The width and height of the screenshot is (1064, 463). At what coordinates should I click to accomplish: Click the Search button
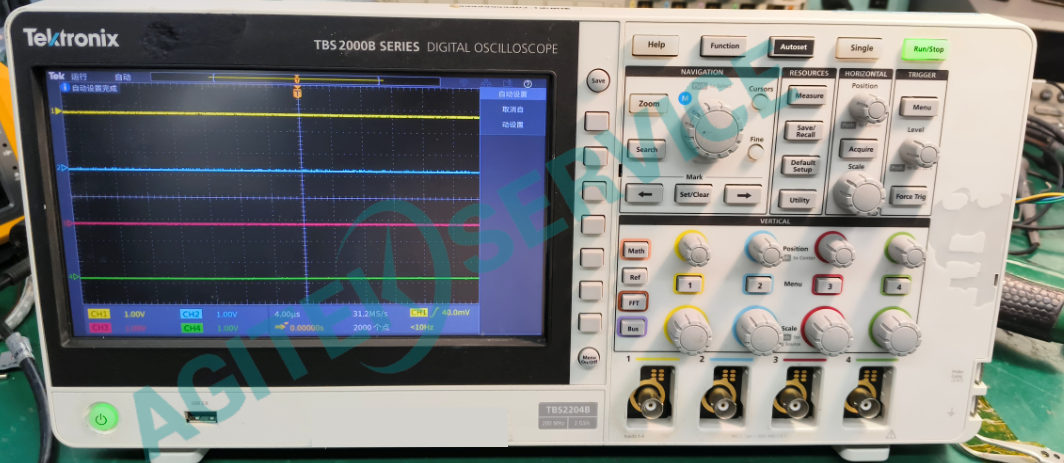point(646,149)
